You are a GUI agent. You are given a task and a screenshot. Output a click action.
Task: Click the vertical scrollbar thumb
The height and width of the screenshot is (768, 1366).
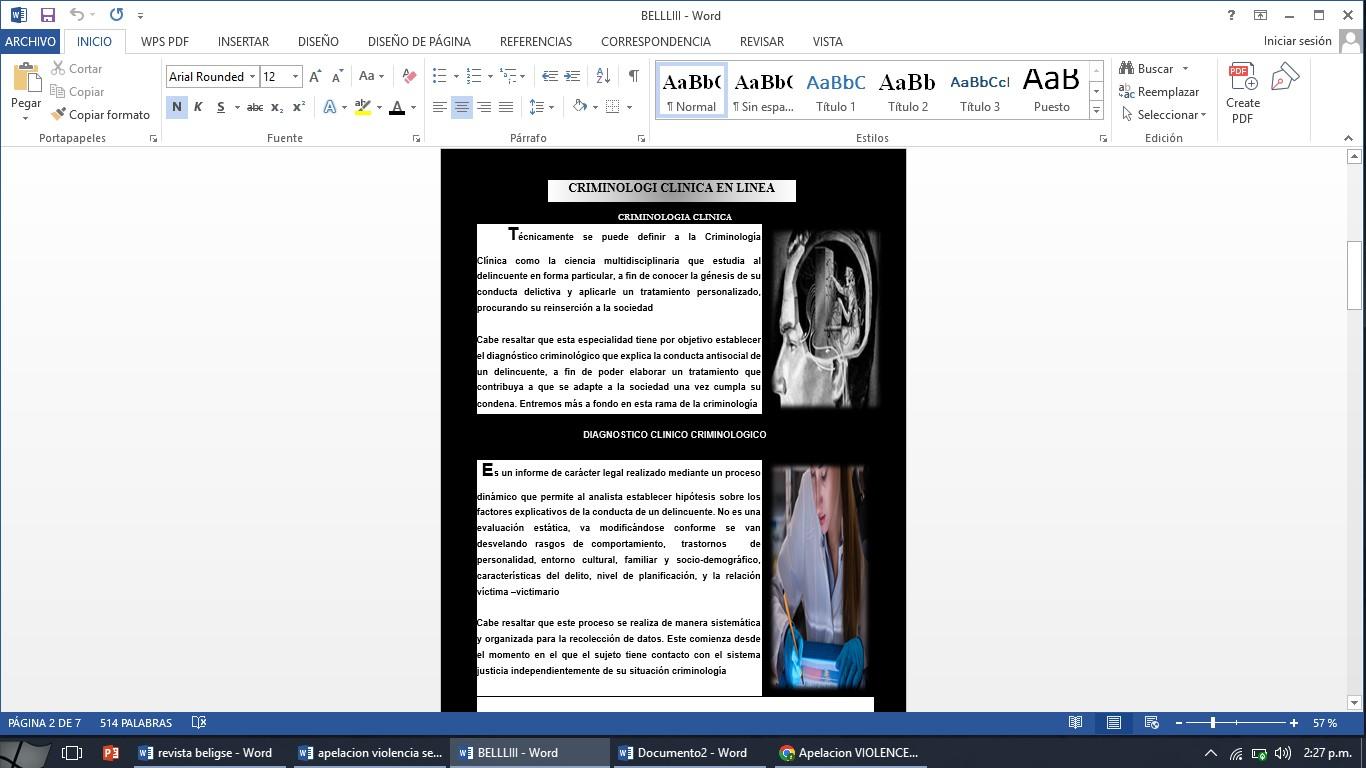coord(1355,276)
